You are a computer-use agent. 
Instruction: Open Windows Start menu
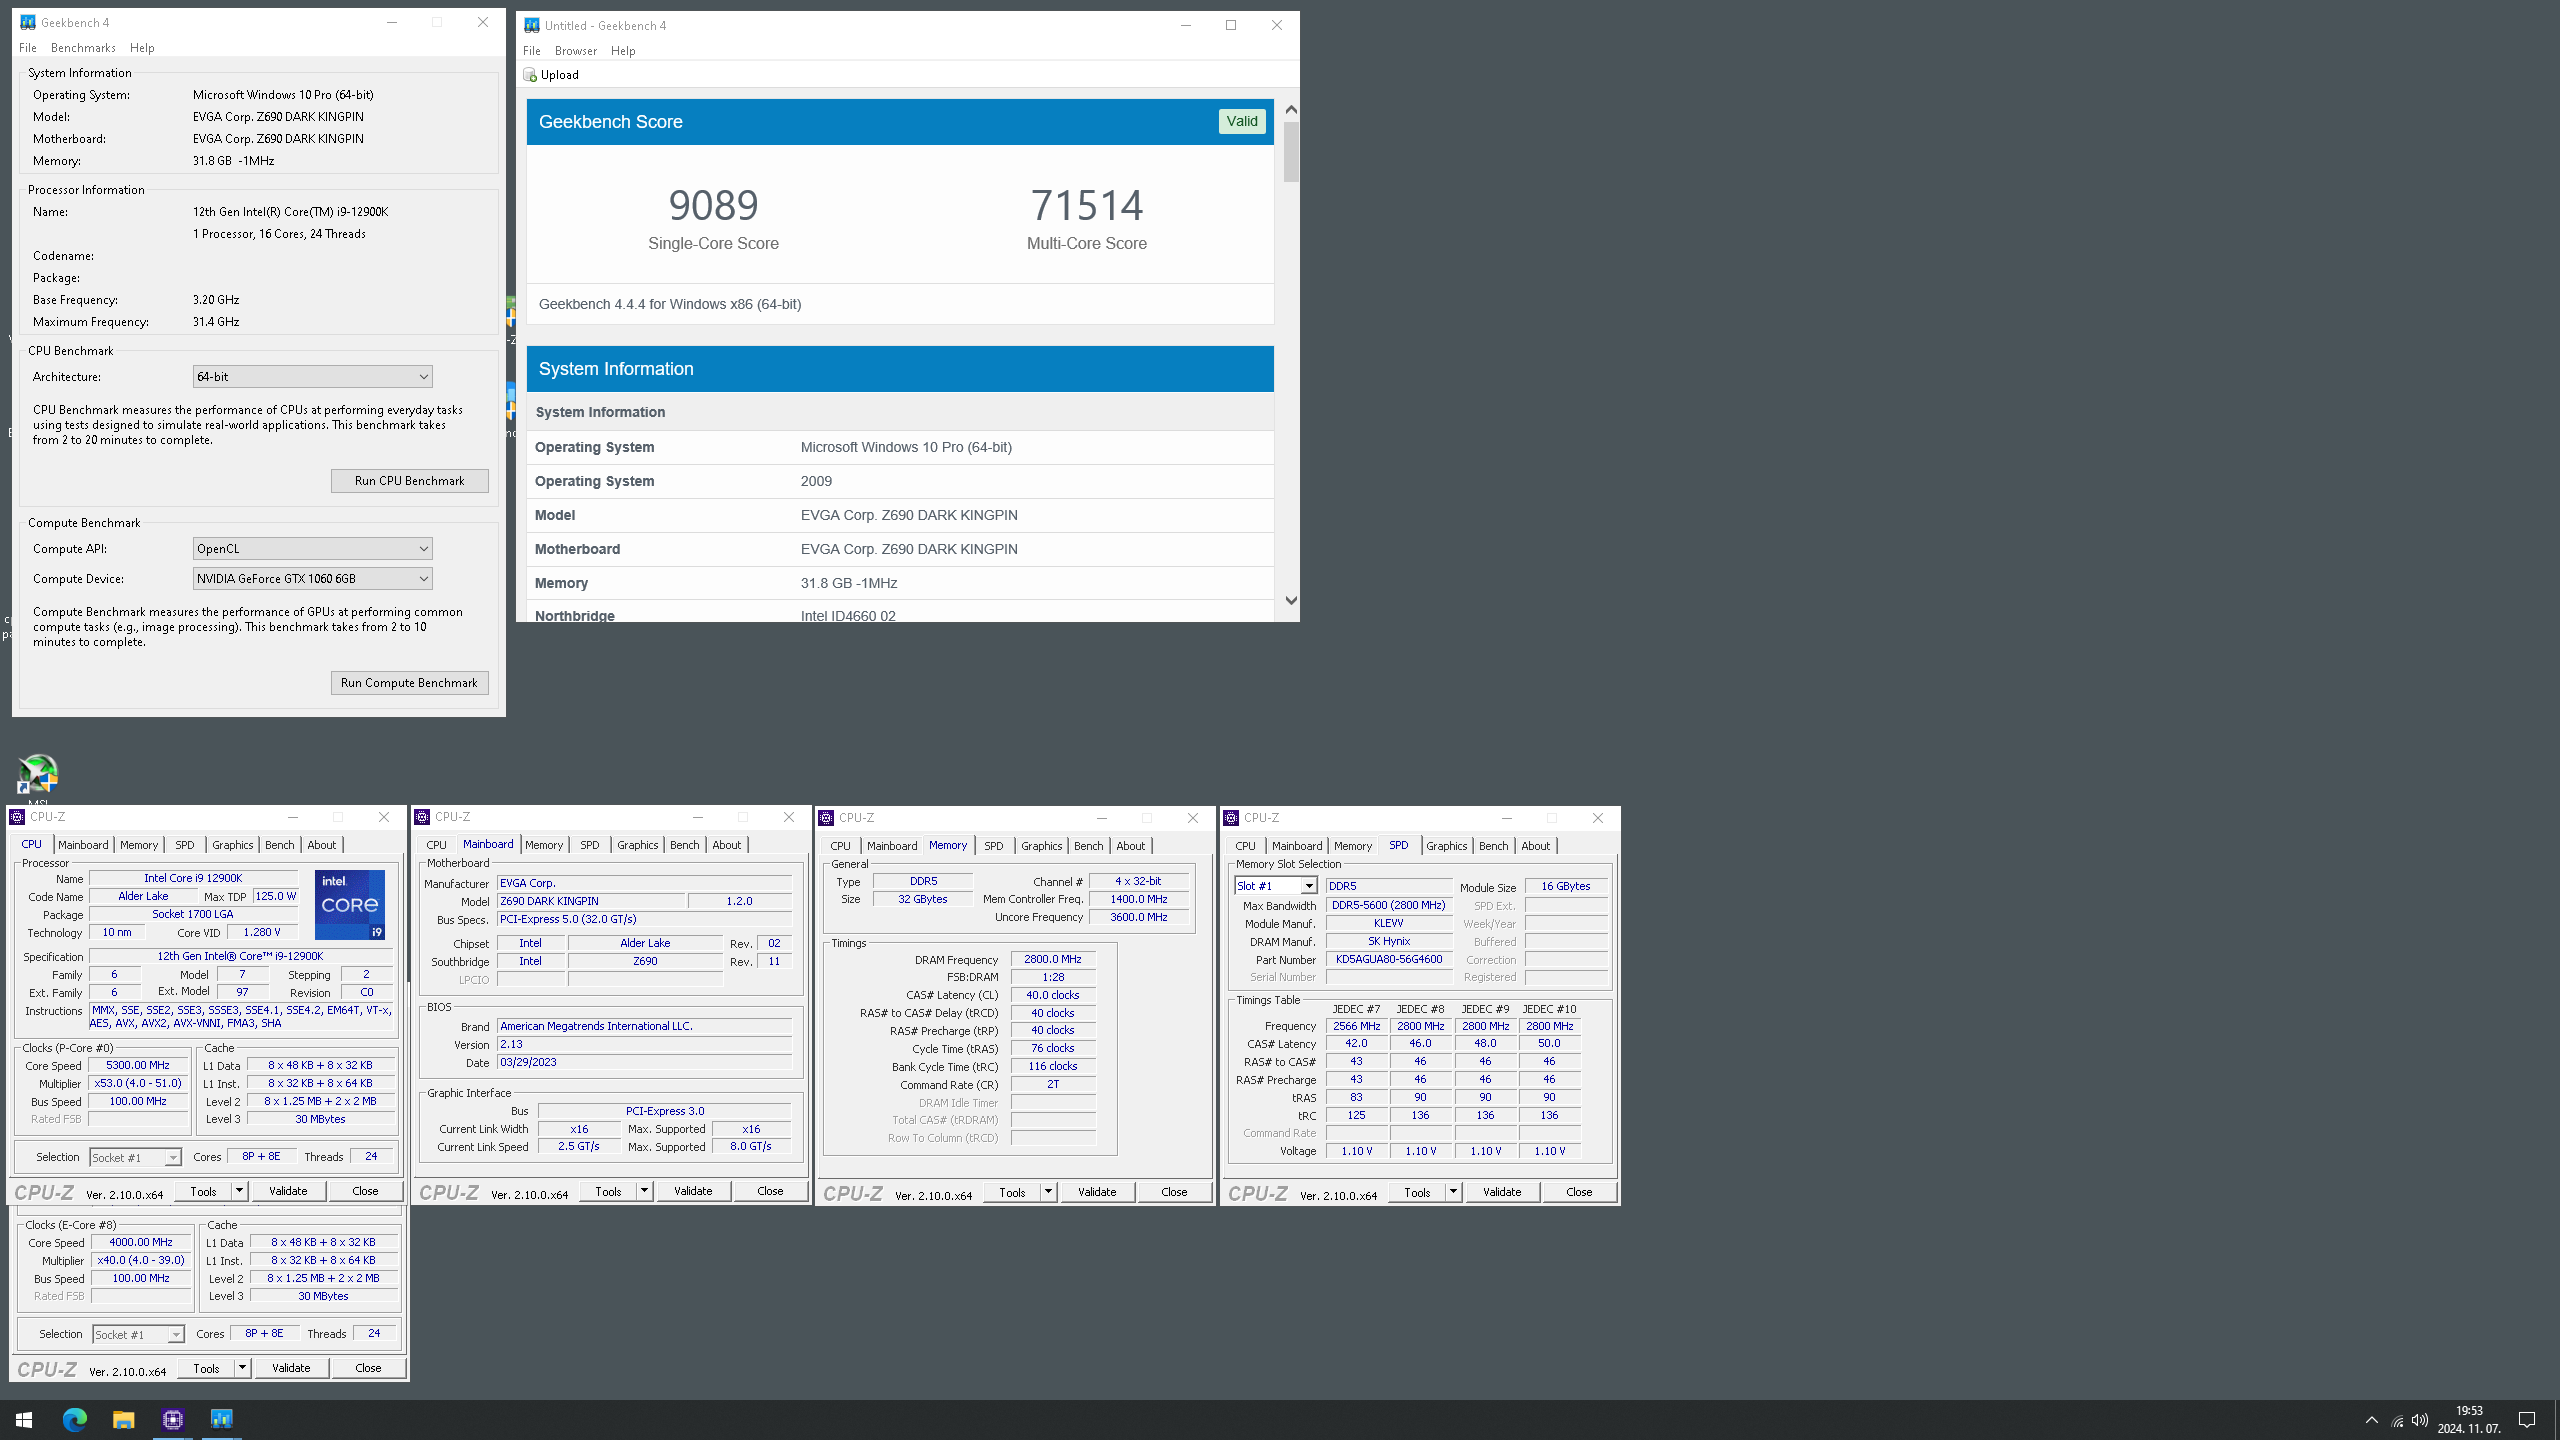(x=24, y=1419)
